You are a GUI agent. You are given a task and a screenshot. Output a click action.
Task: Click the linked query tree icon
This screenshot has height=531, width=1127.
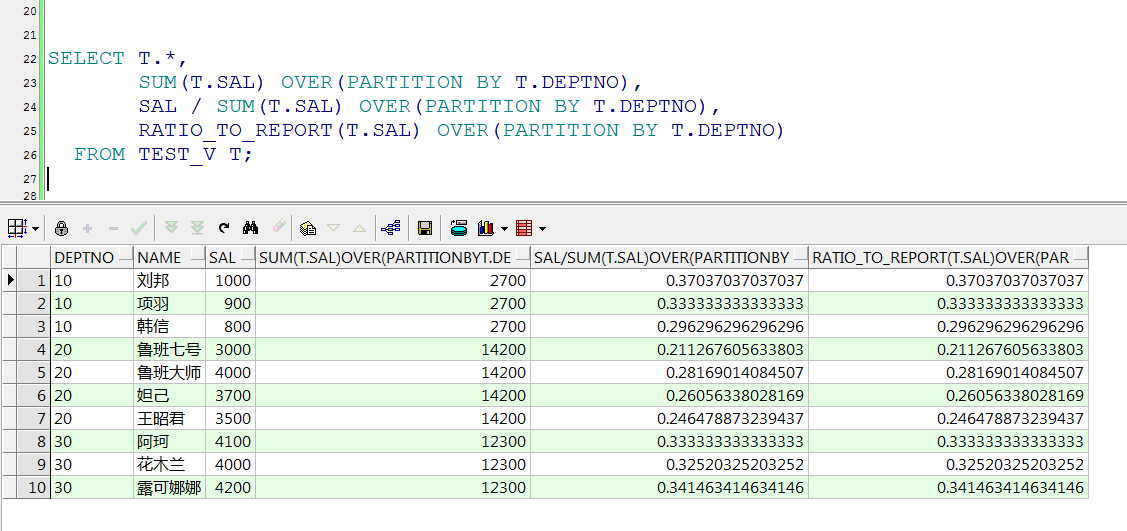click(x=390, y=228)
